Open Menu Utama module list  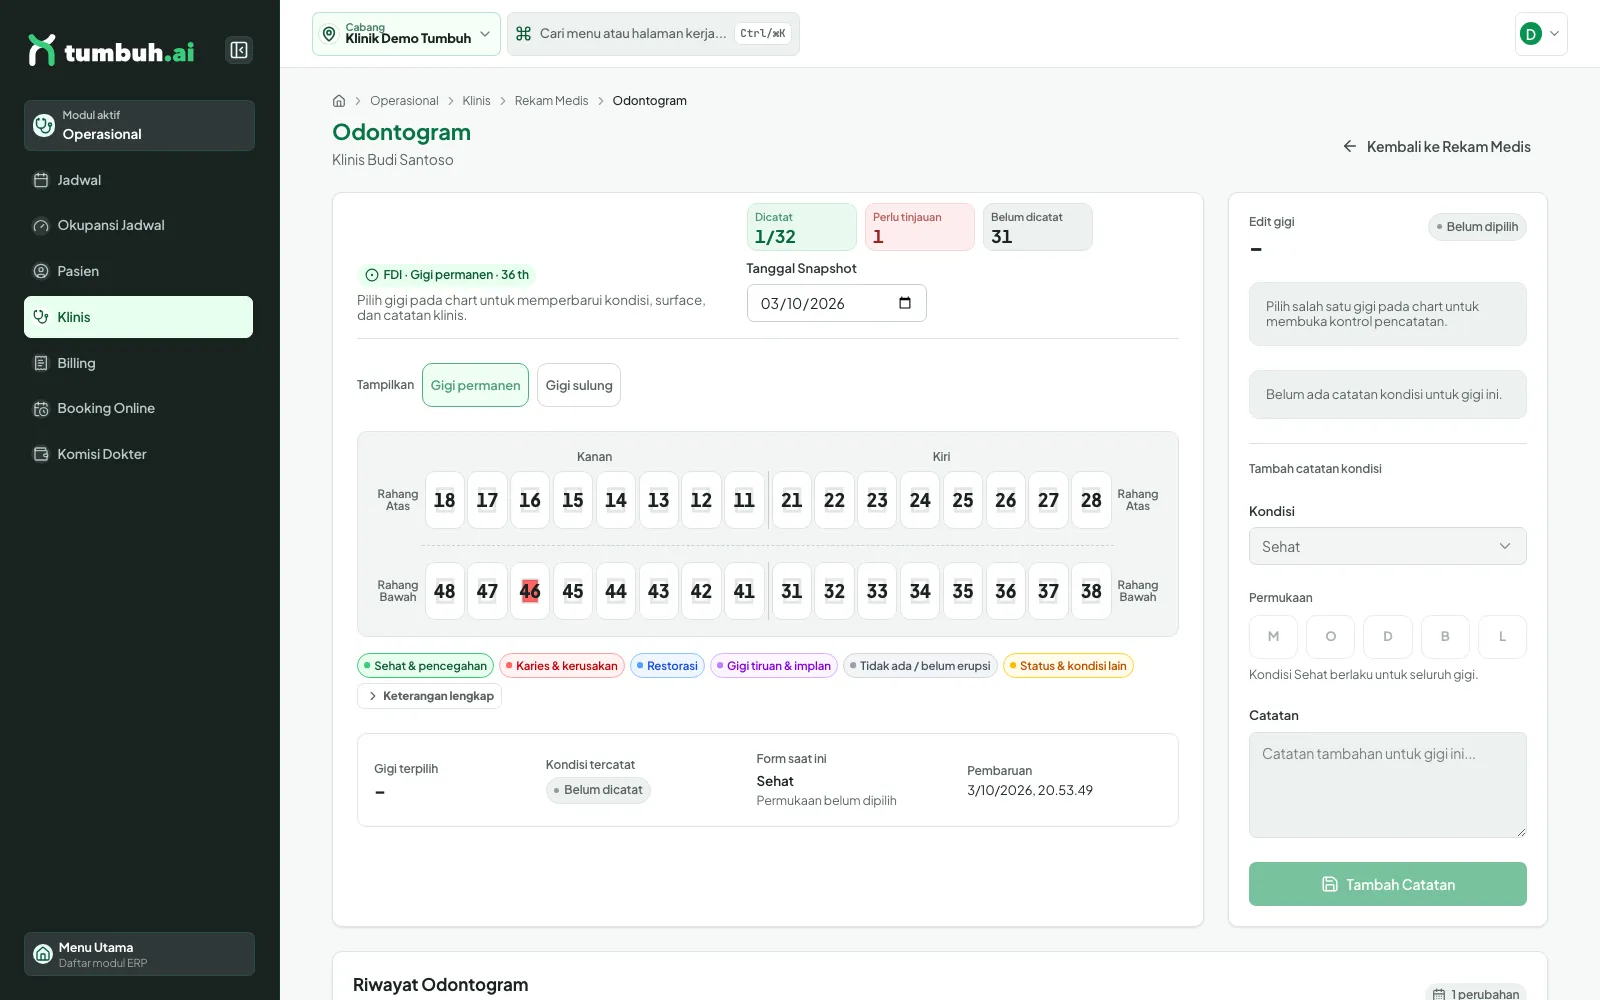click(x=139, y=954)
